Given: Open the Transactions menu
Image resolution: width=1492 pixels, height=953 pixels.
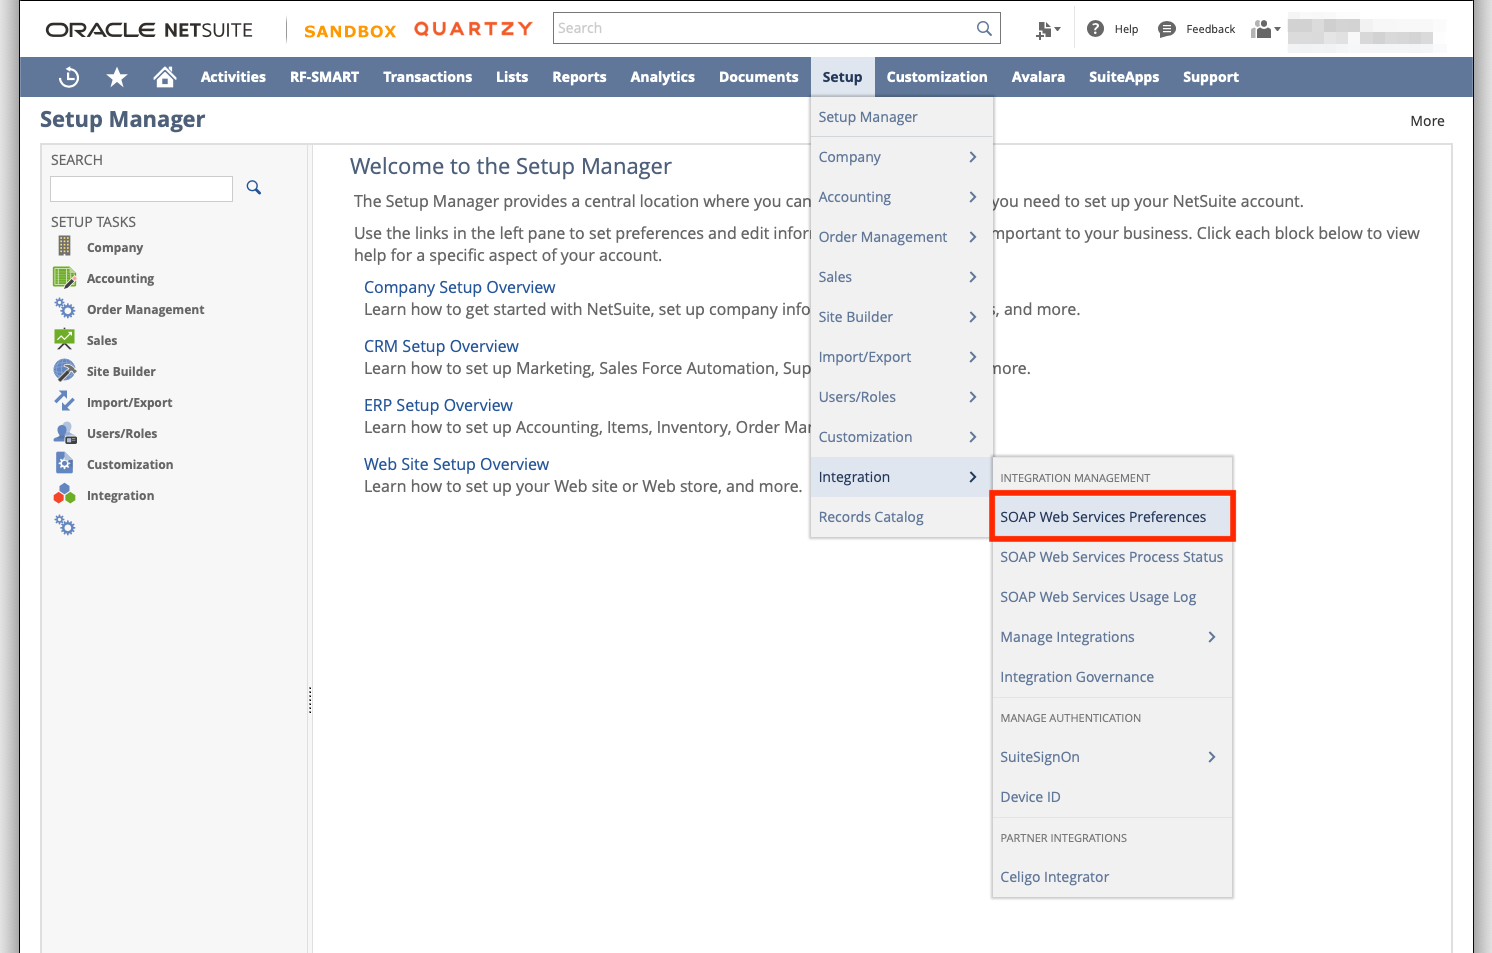Looking at the screenshot, I should click(x=427, y=77).
